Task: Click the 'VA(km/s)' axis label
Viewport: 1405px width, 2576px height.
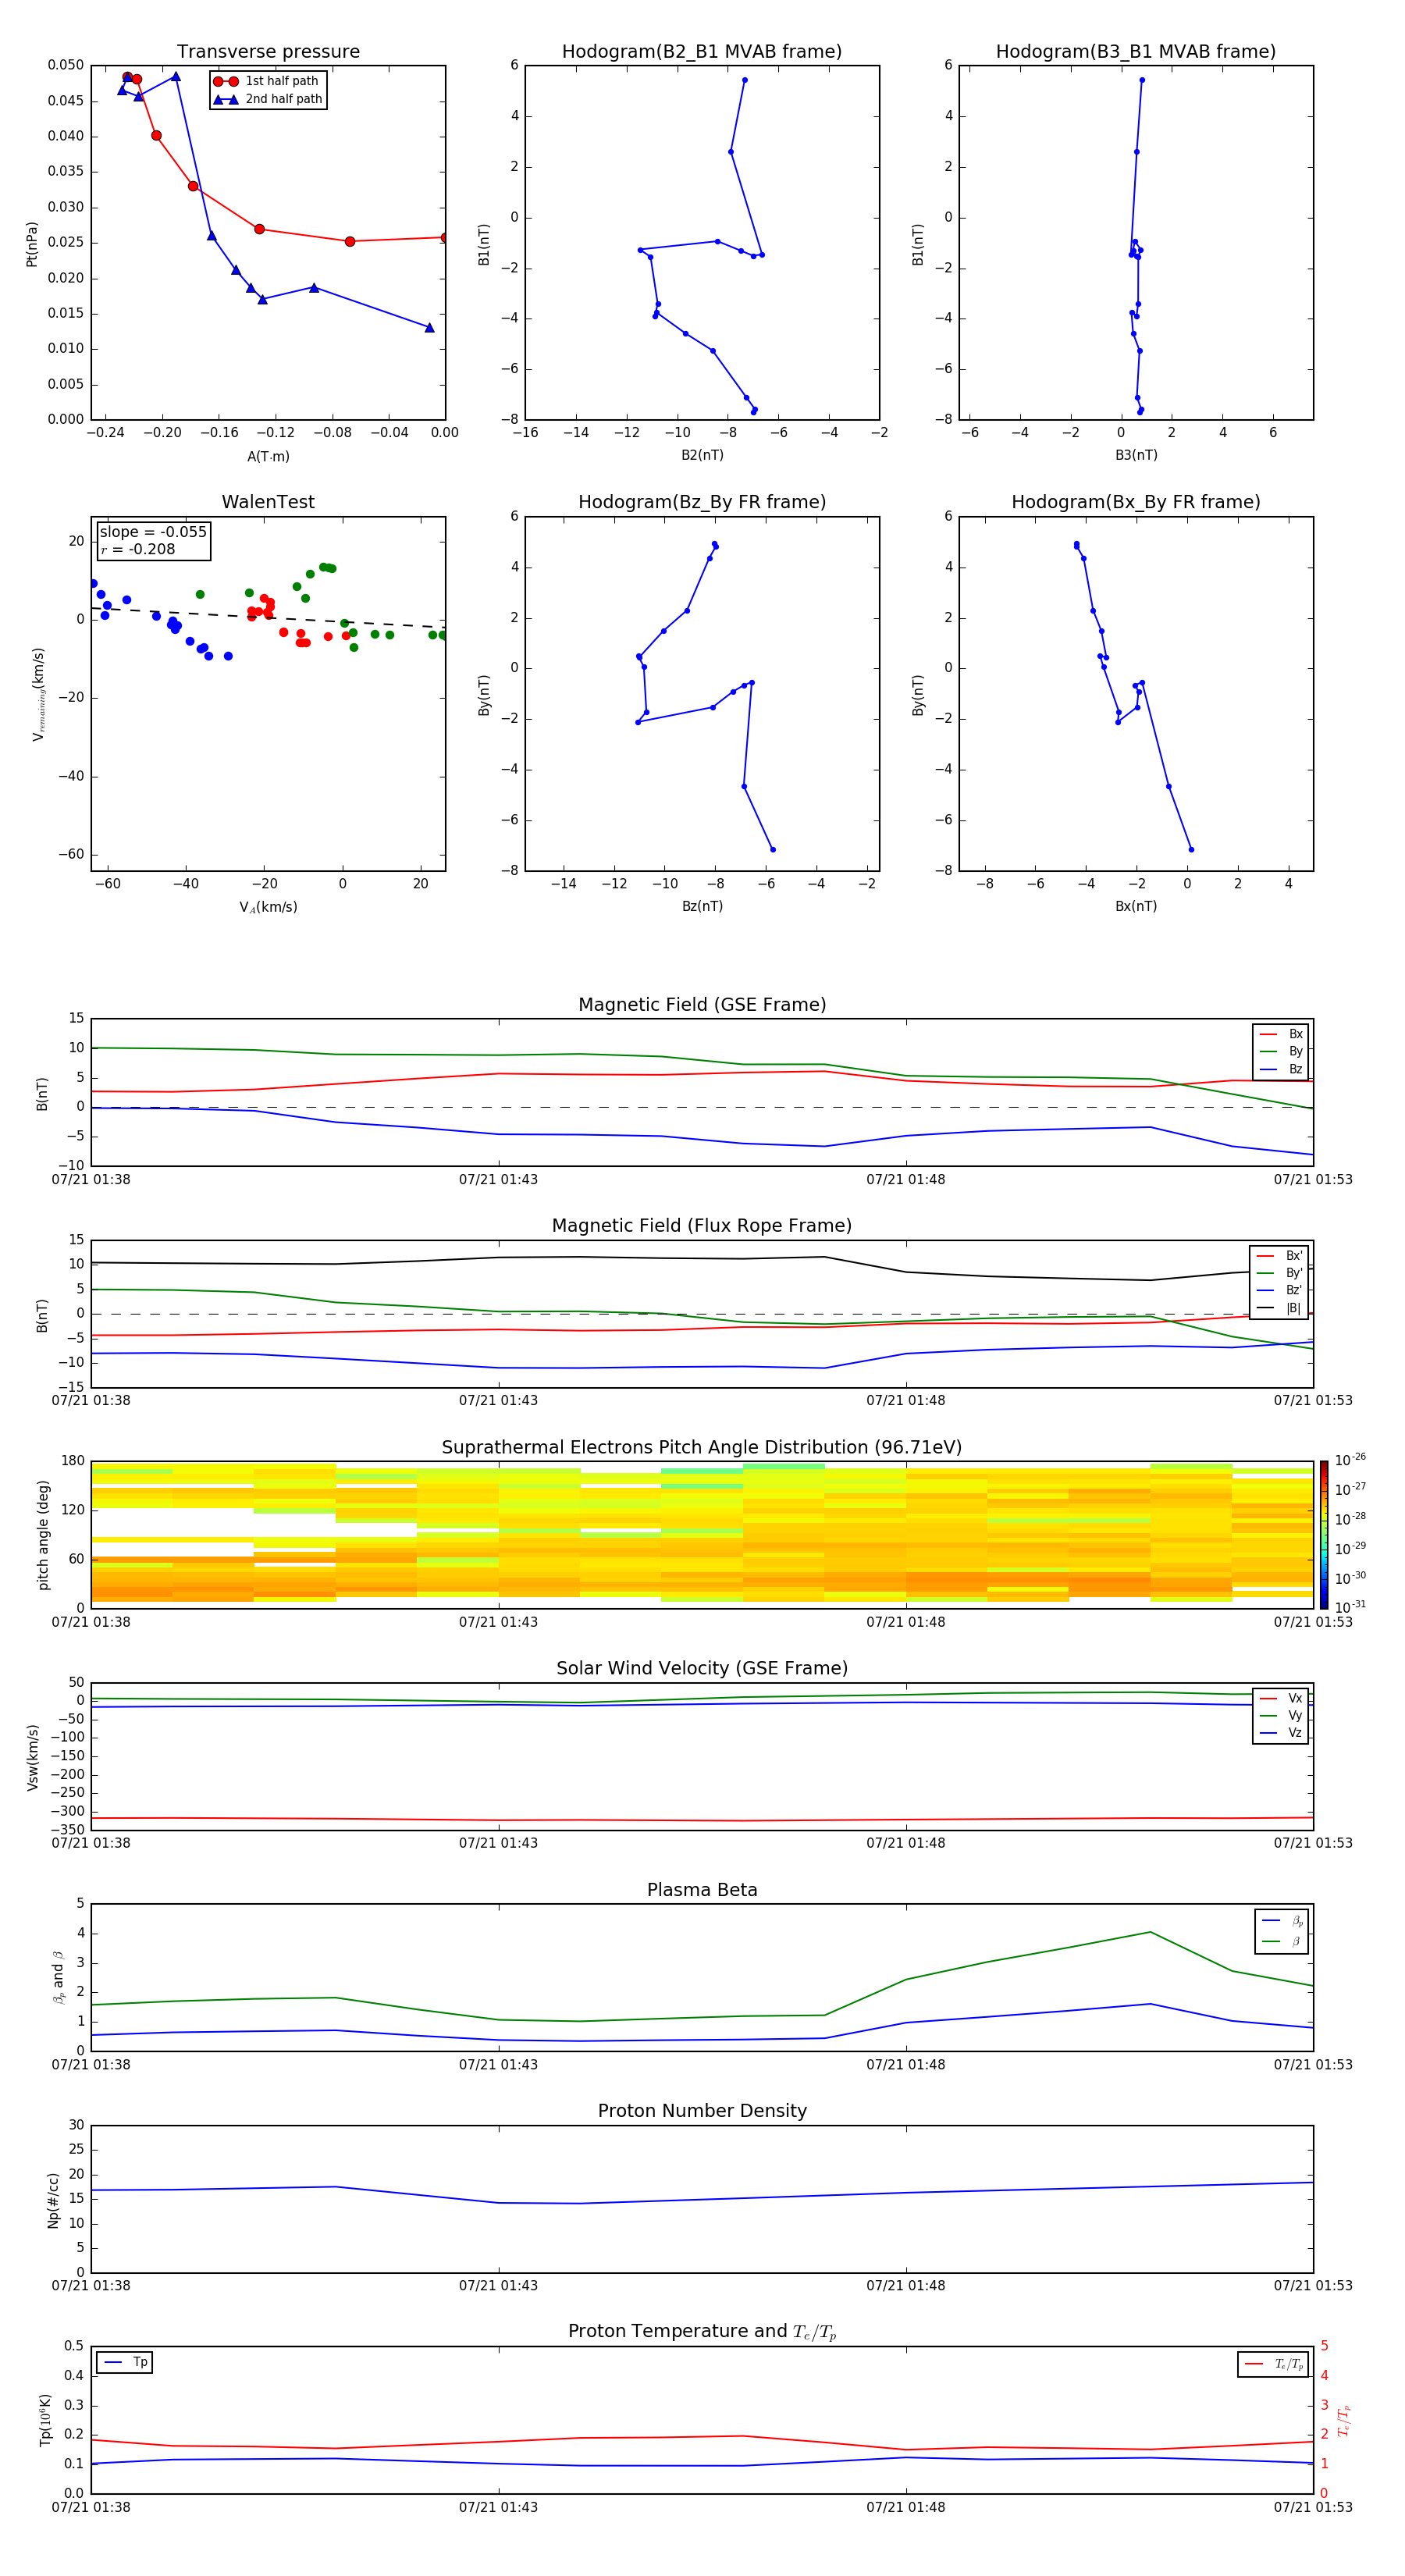Action: [x=268, y=907]
